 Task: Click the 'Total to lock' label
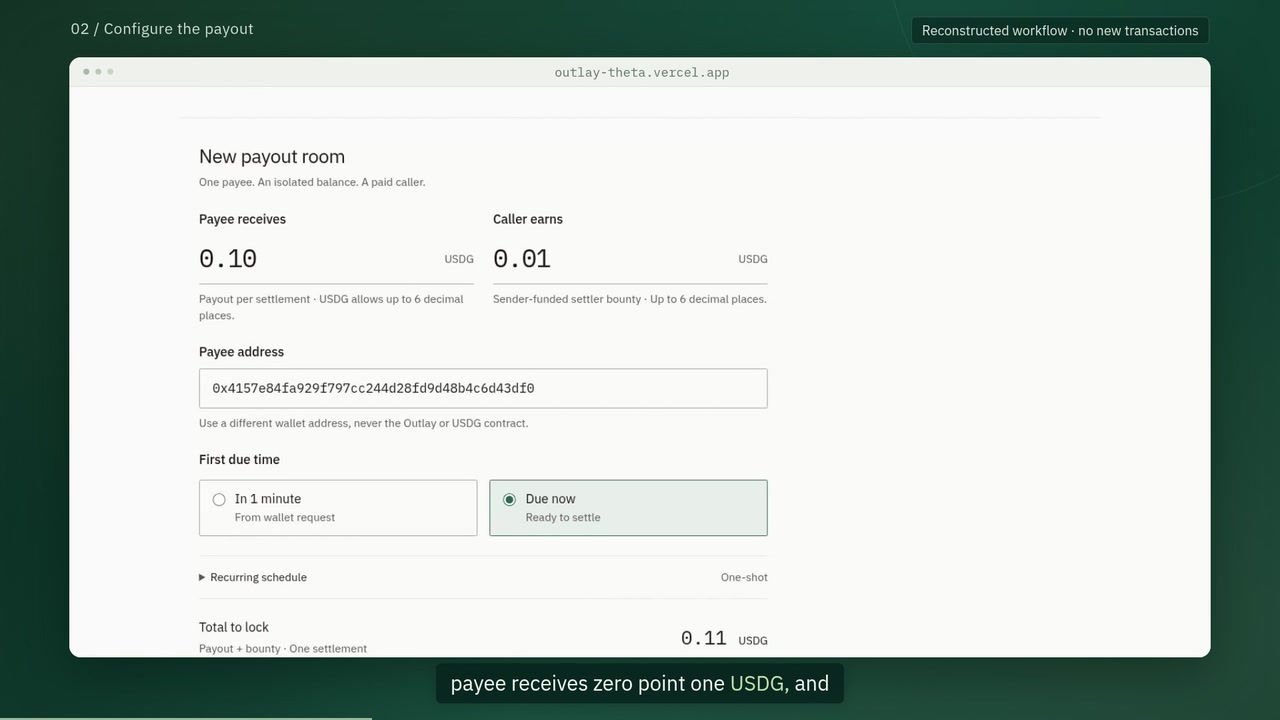pyautogui.click(x=234, y=627)
